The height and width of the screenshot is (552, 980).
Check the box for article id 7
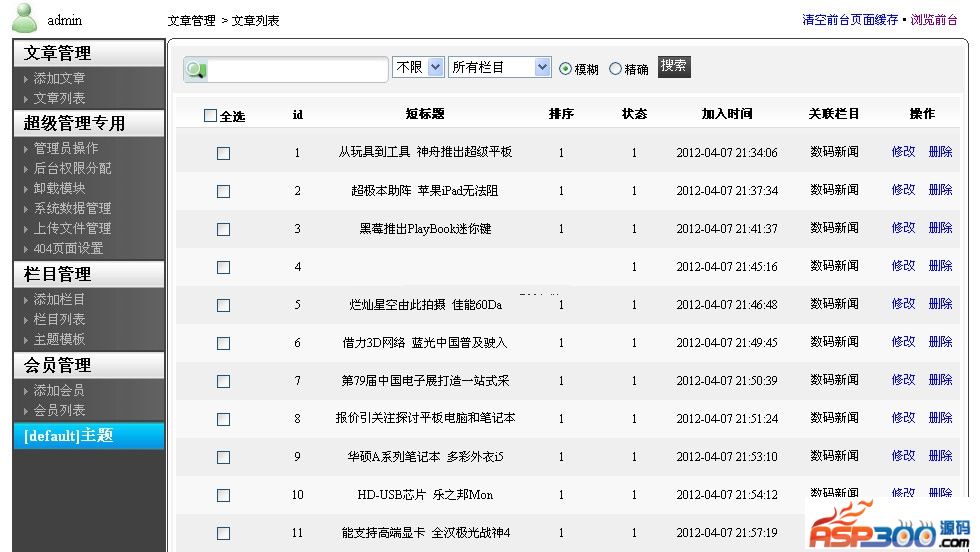tap(223, 381)
